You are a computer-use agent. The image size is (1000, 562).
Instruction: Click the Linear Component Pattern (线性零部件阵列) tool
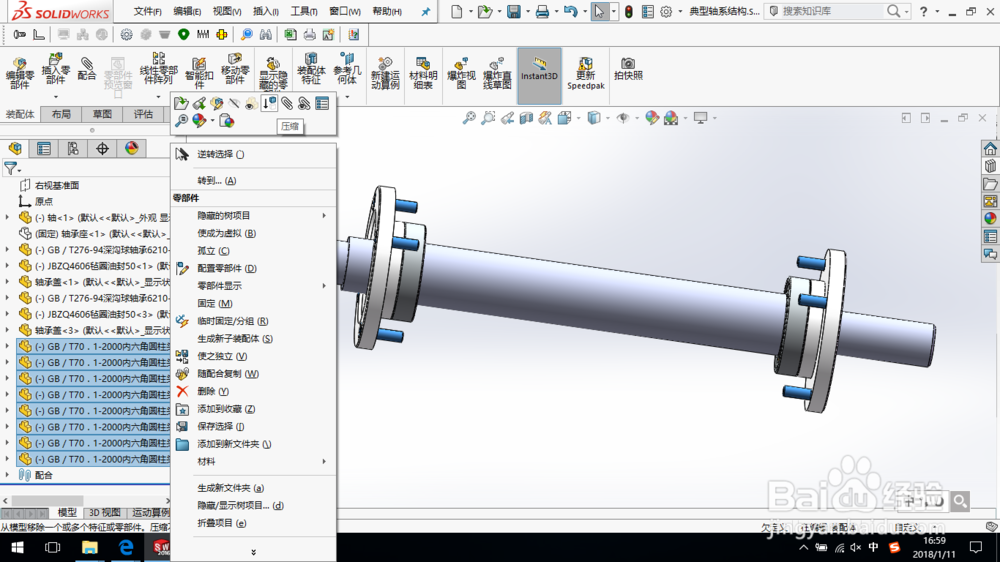158,69
